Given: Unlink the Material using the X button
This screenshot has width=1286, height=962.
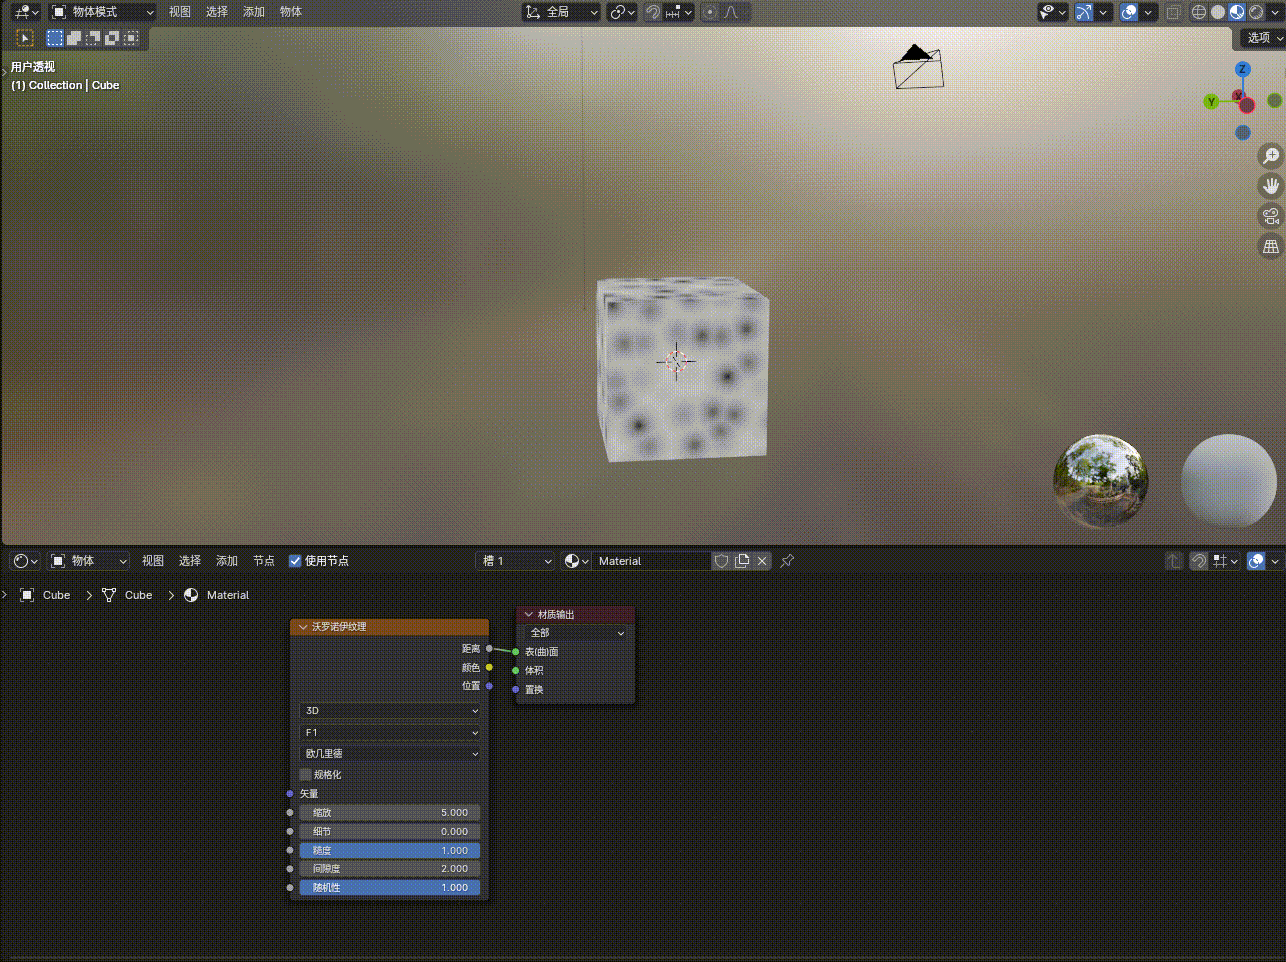Looking at the screenshot, I should coord(761,561).
